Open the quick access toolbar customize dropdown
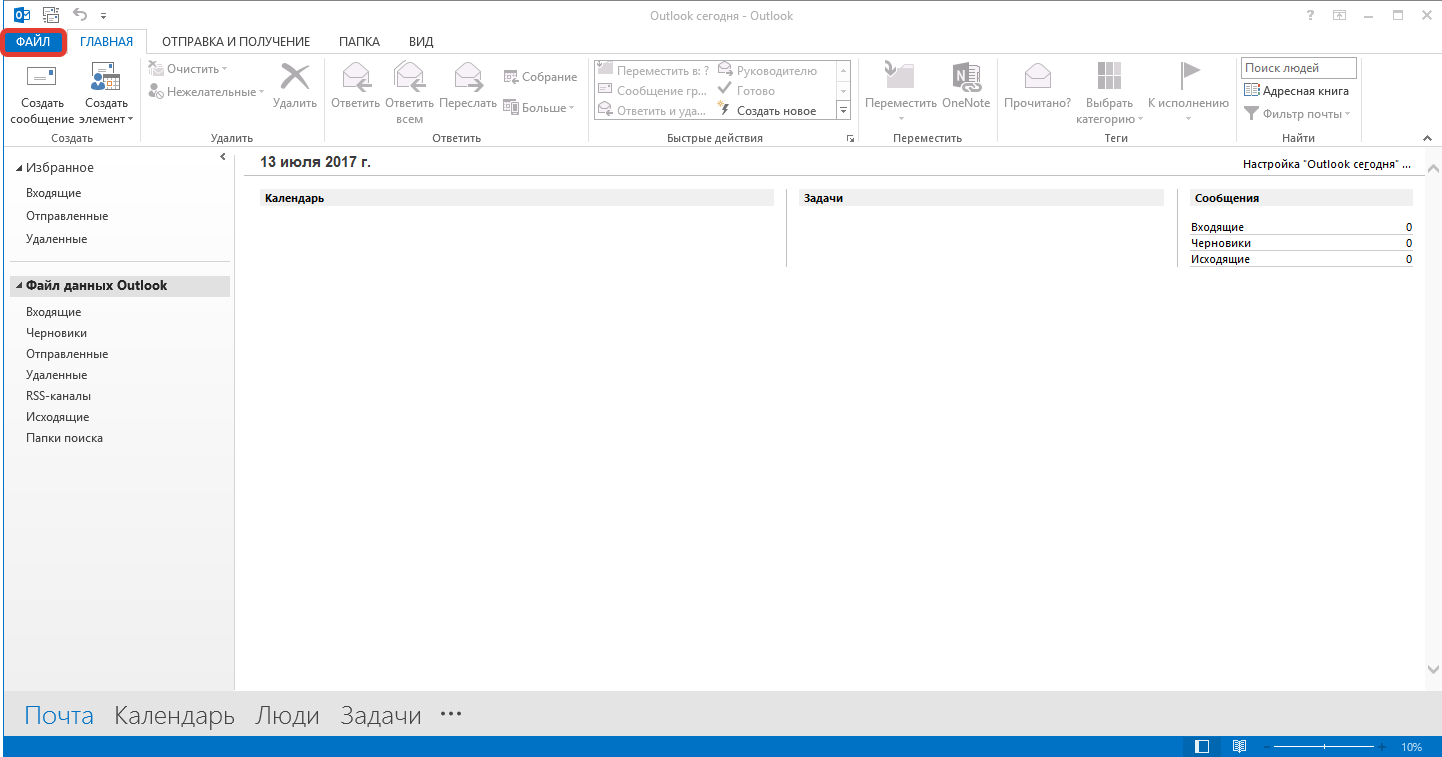Image resolution: width=1442 pixels, height=757 pixels. 104,16
